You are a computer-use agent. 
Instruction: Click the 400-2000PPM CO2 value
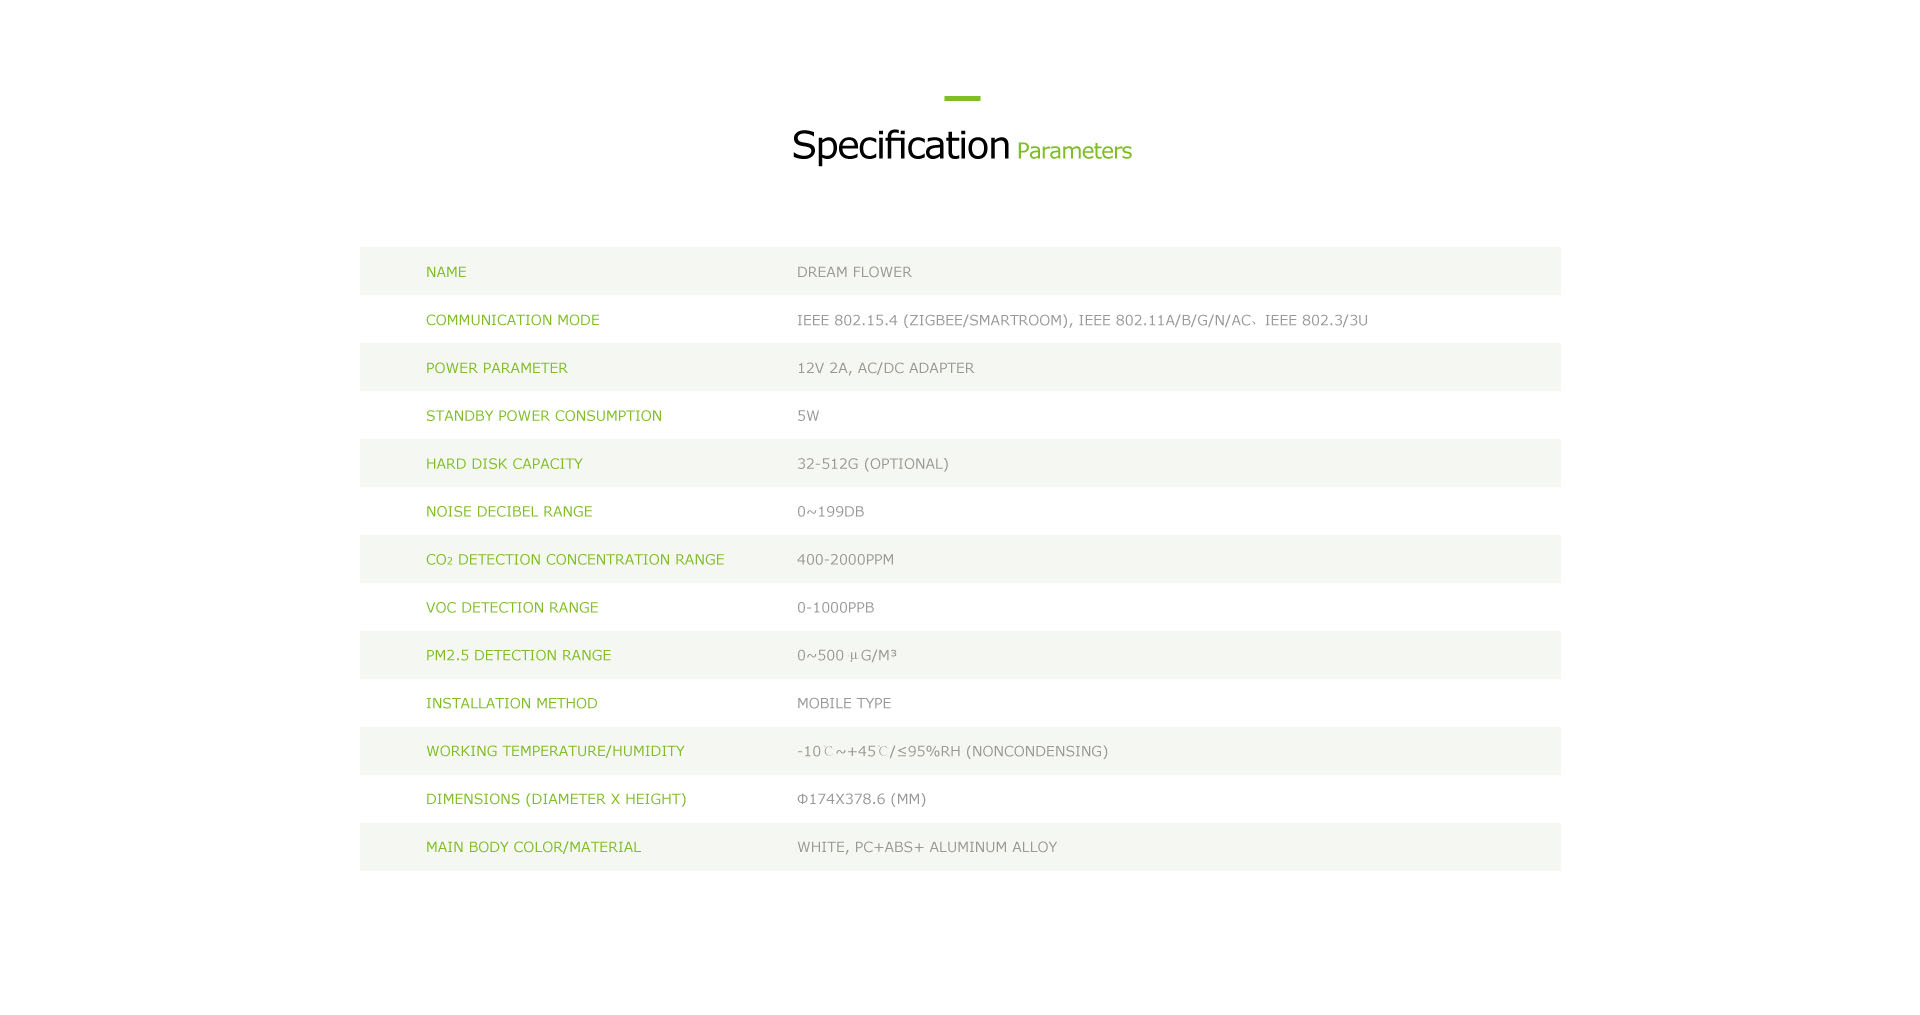845,560
